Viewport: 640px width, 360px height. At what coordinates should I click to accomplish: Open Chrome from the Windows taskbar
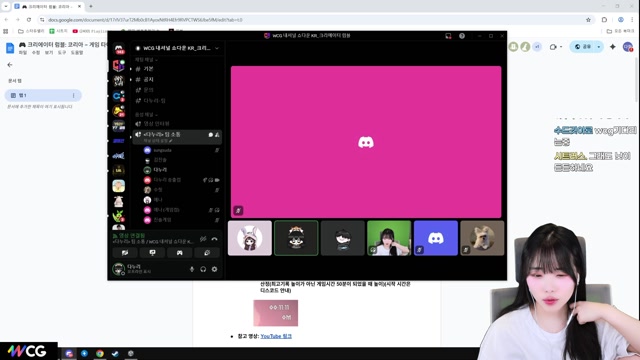pyautogui.click(x=100, y=353)
